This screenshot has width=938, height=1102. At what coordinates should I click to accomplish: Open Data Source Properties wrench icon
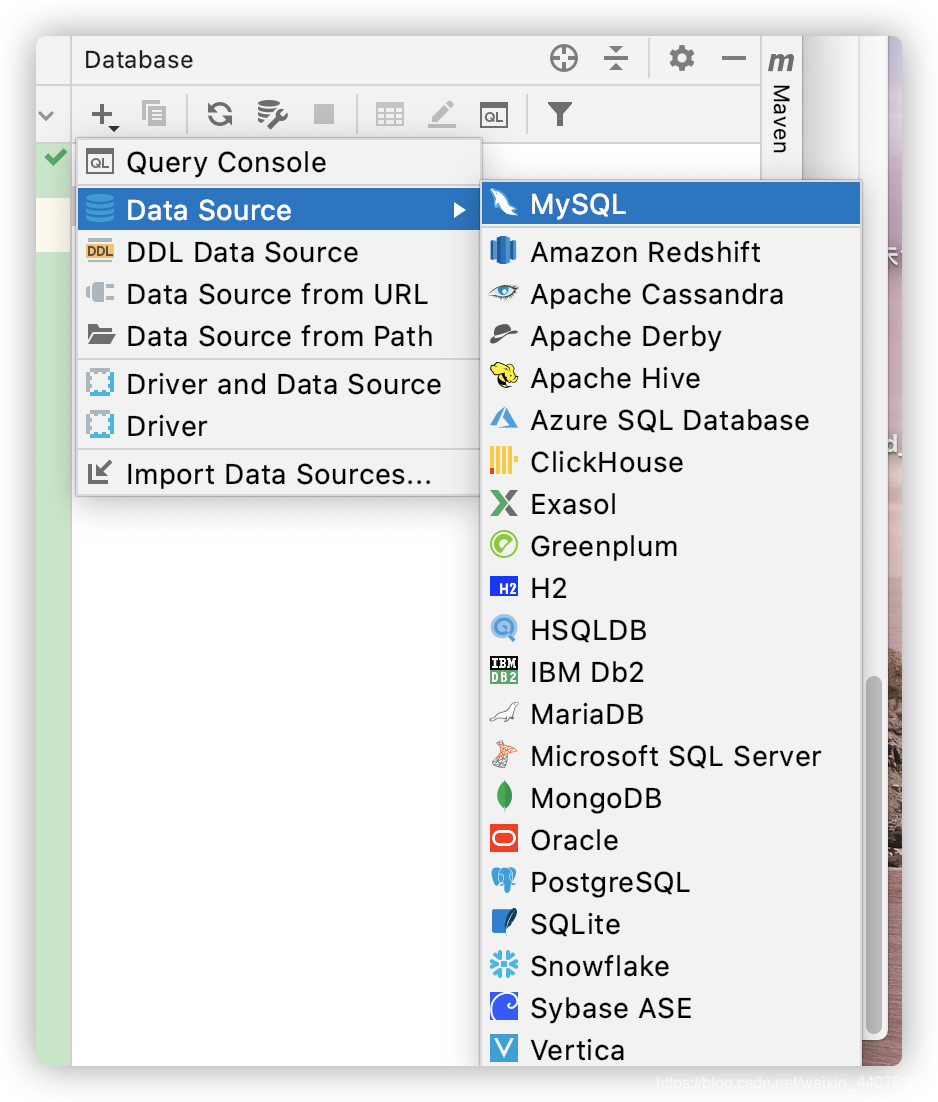pos(272,114)
